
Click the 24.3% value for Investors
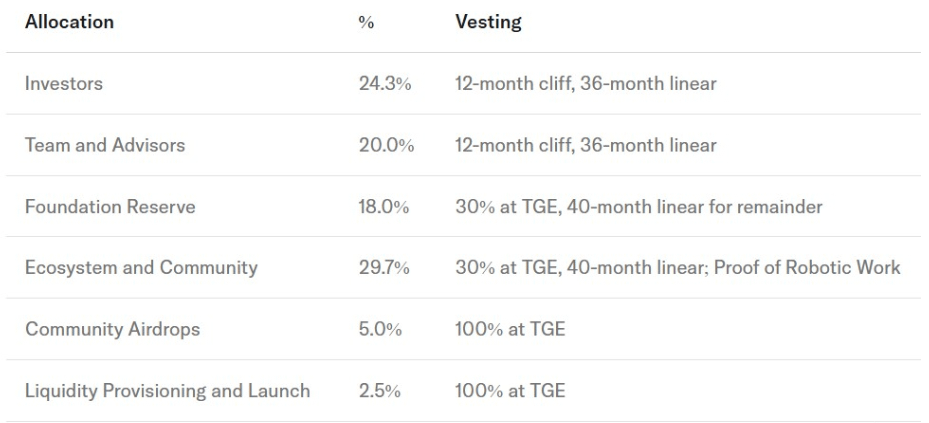(x=385, y=84)
